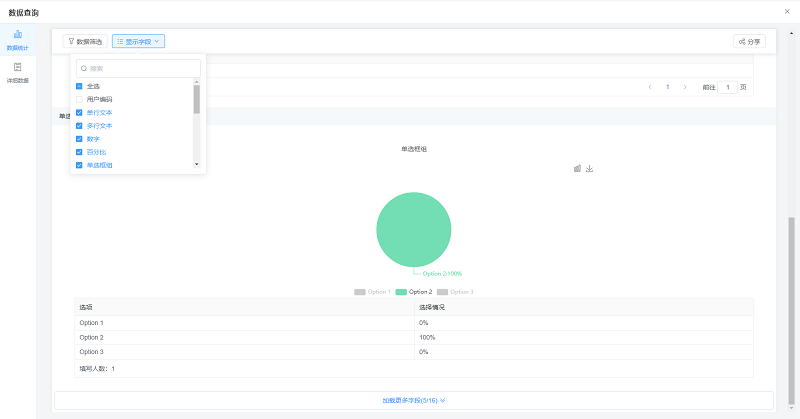The height and width of the screenshot is (419, 800).
Task: Download the pie chart image
Action: [590, 168]
